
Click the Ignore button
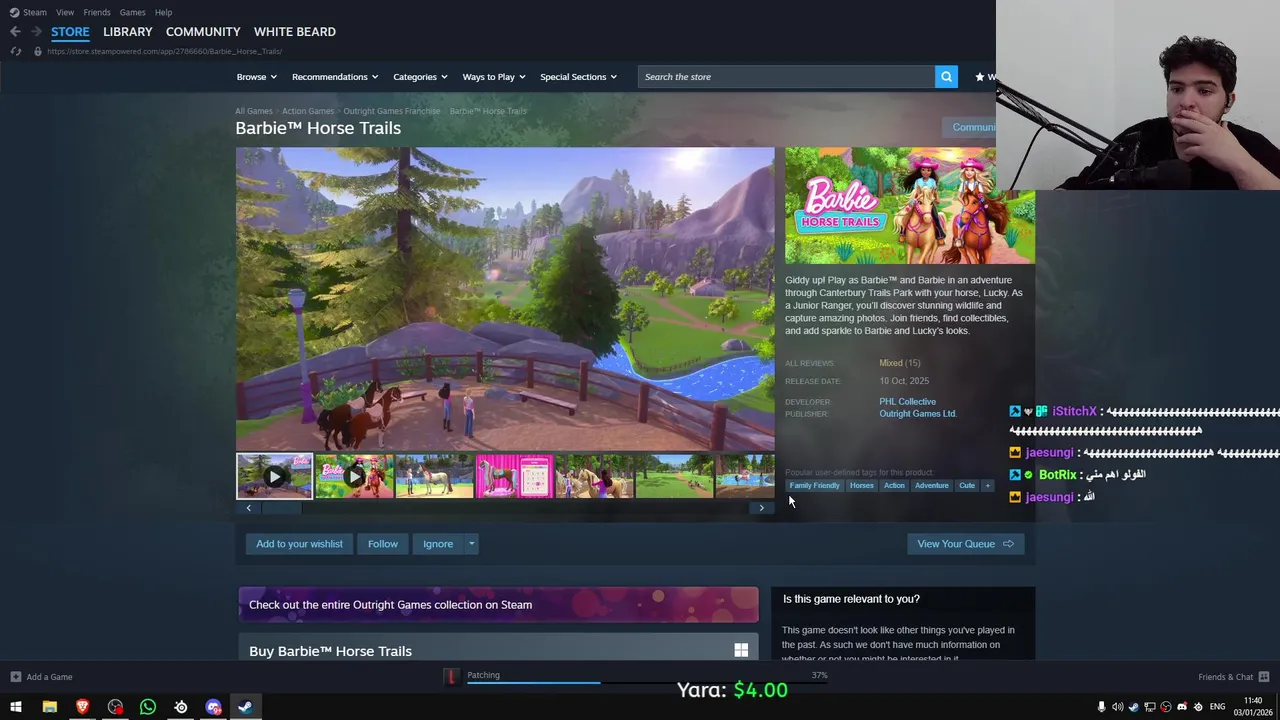click(438, 544)
